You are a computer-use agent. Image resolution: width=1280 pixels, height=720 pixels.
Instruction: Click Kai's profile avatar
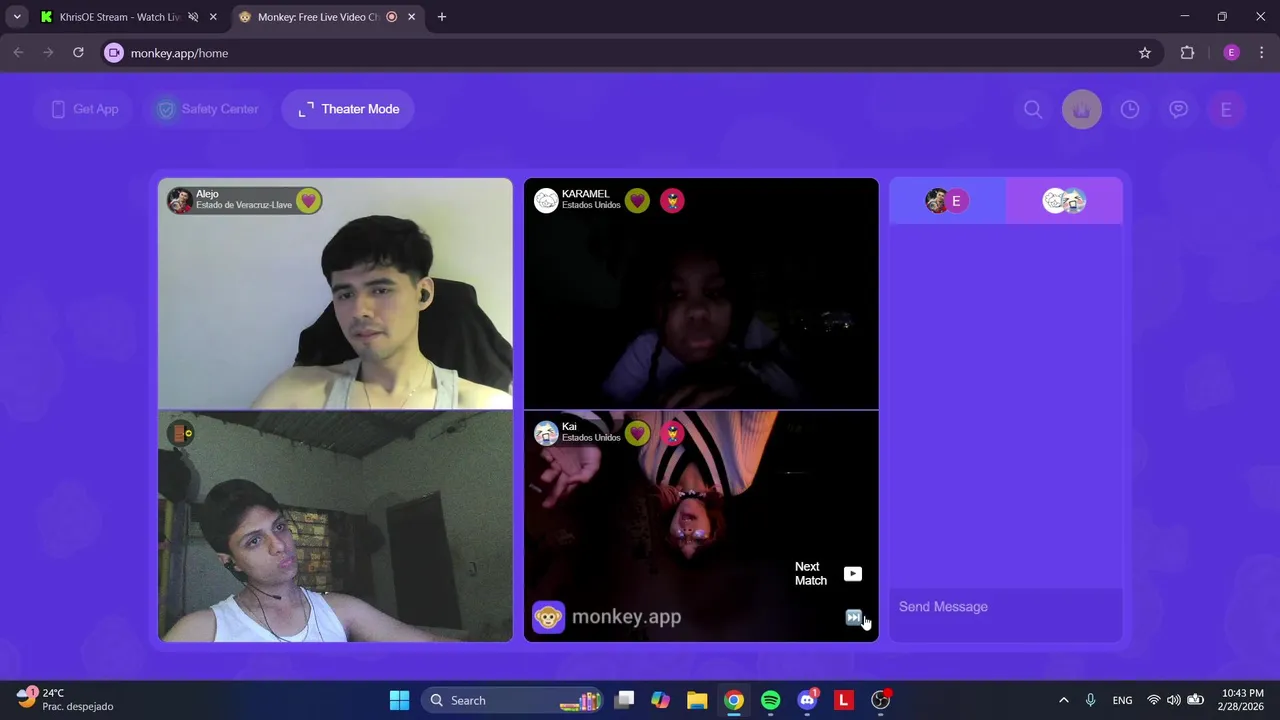pyautogui.click(x=546, y=433)
